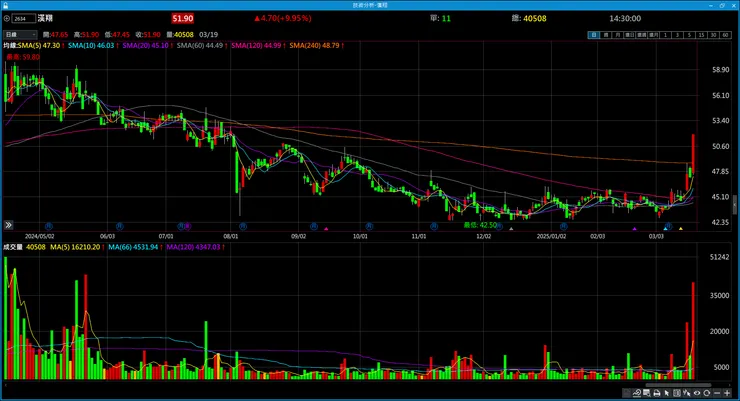Select the 還日 adjusted daily tab

click(x=629, y=35)
